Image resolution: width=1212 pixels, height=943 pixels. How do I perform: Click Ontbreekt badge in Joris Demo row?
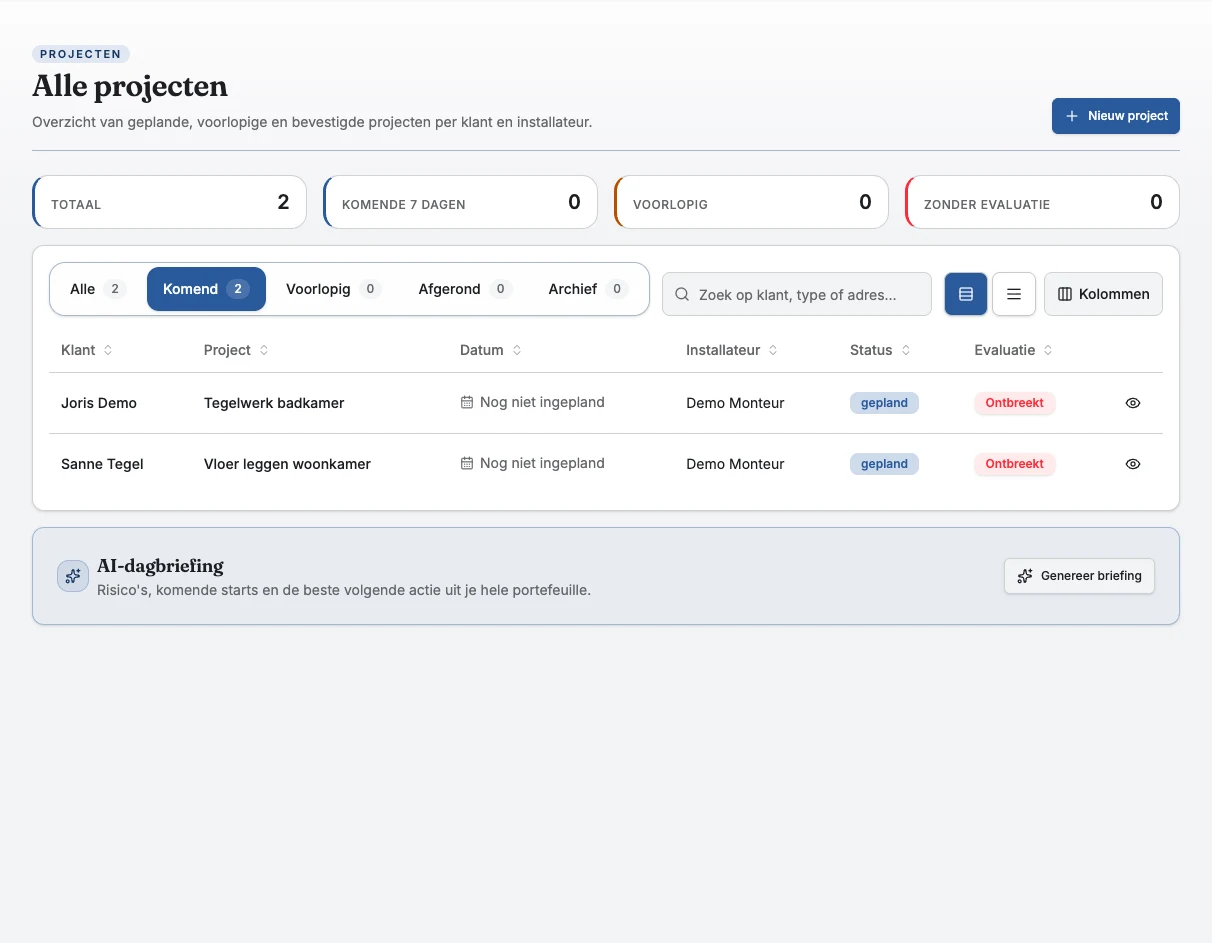pyautogui.click(x=1014, y=403)
